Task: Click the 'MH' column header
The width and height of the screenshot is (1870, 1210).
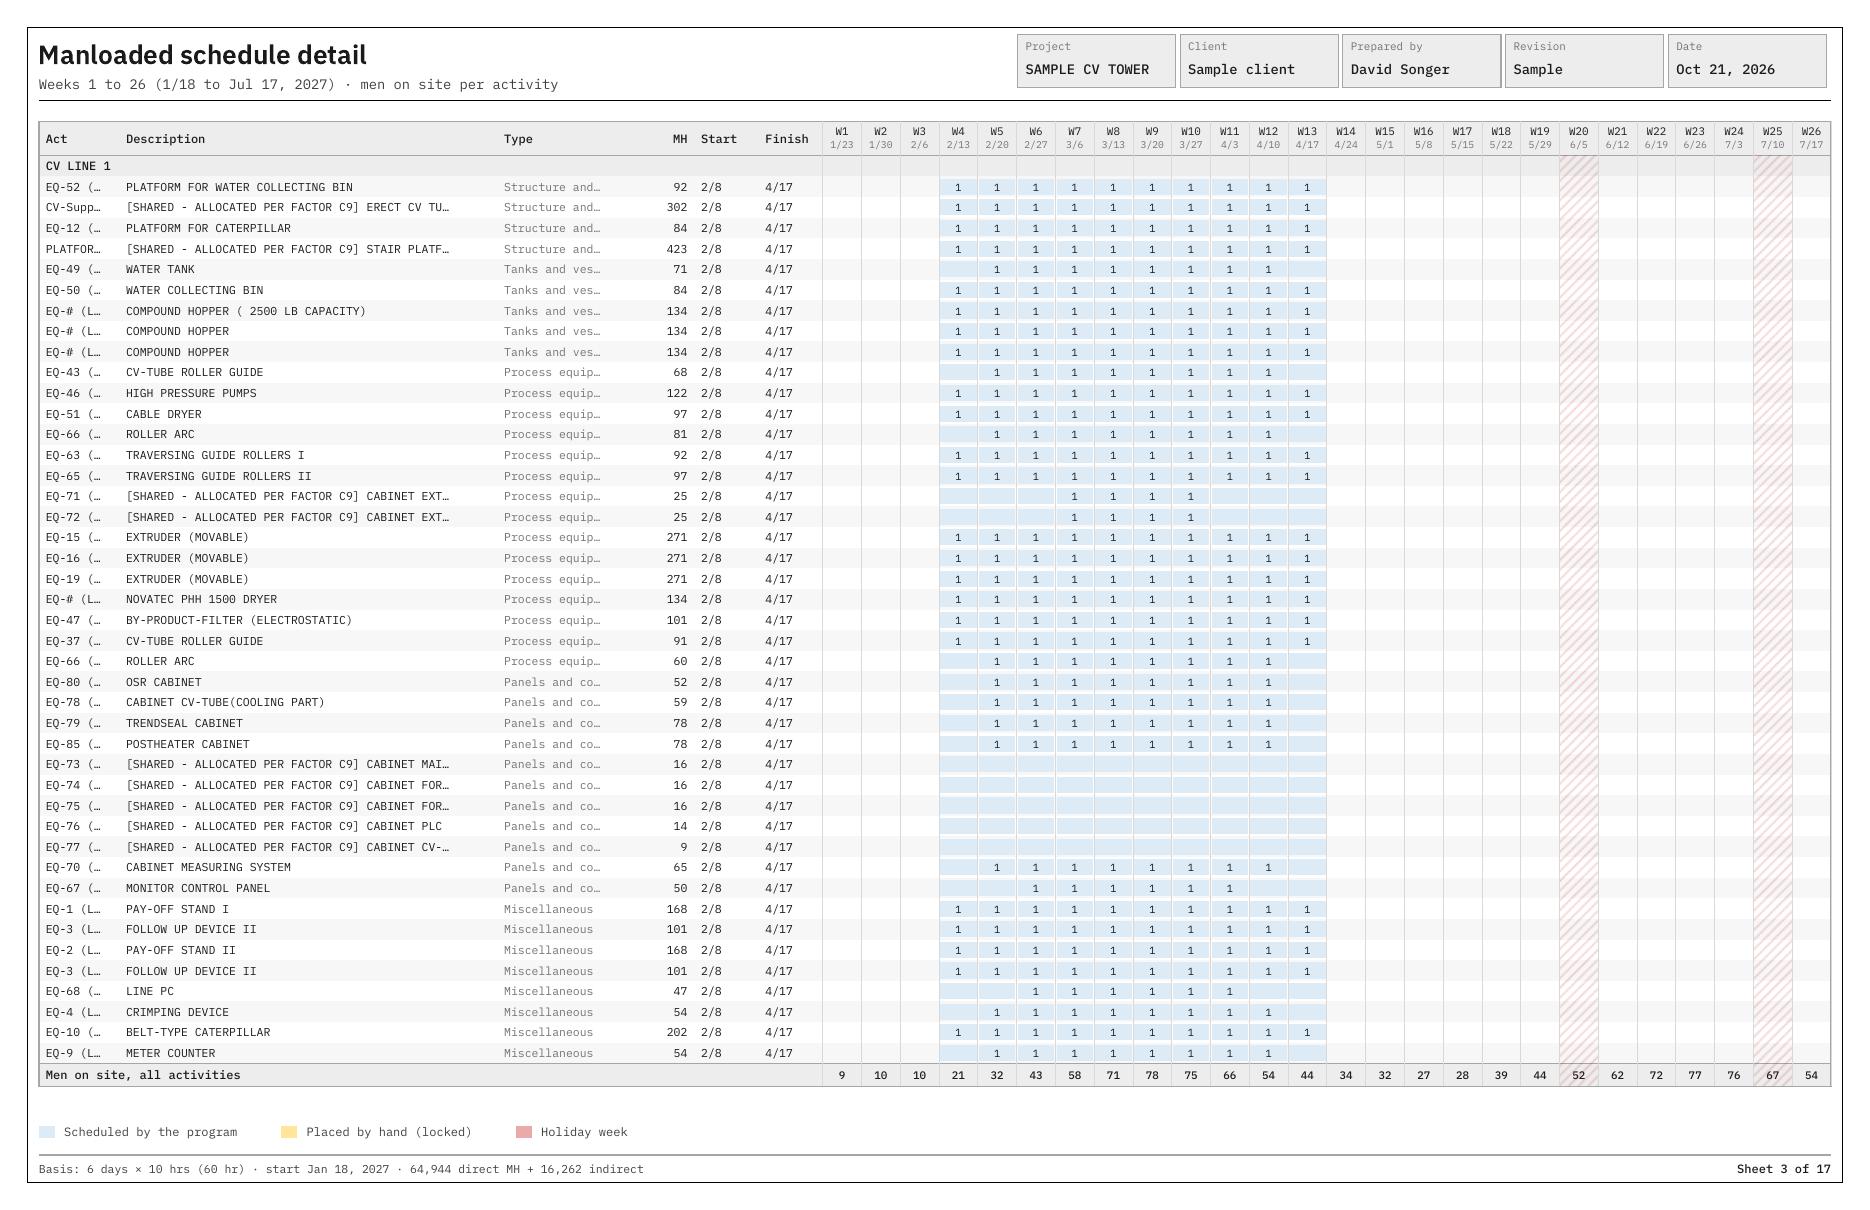Action: click(680, 139)
